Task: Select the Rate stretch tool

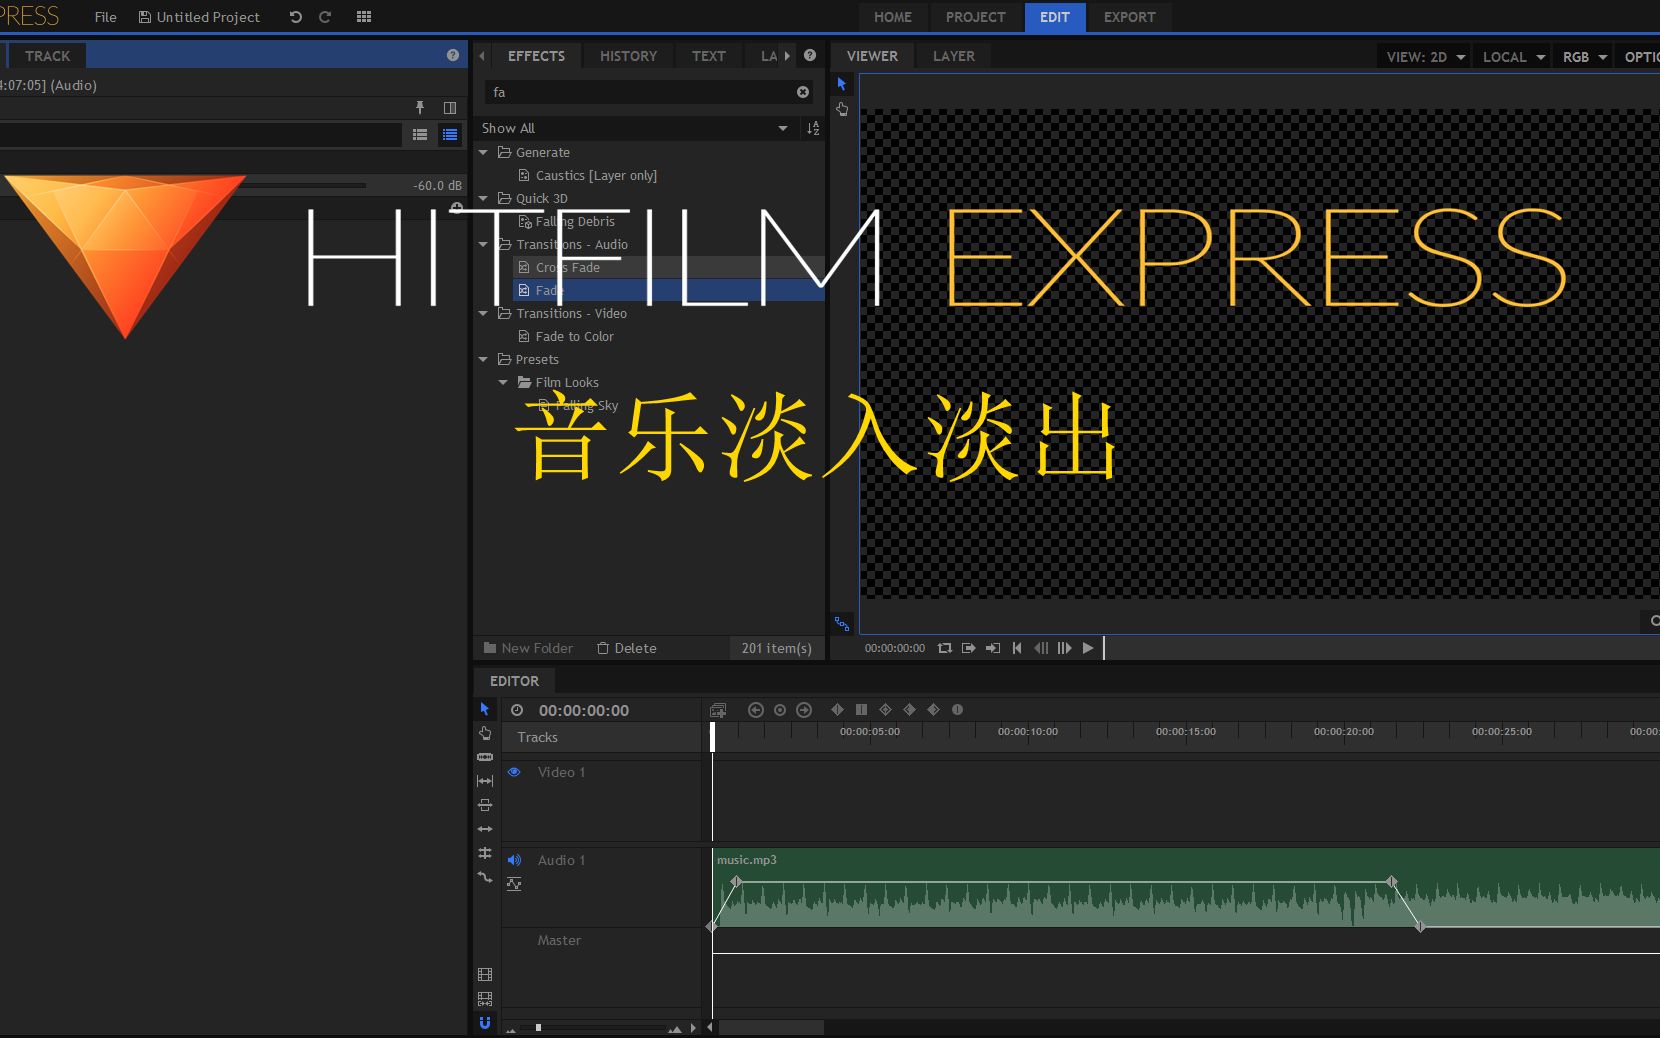Action: (485, 877)
